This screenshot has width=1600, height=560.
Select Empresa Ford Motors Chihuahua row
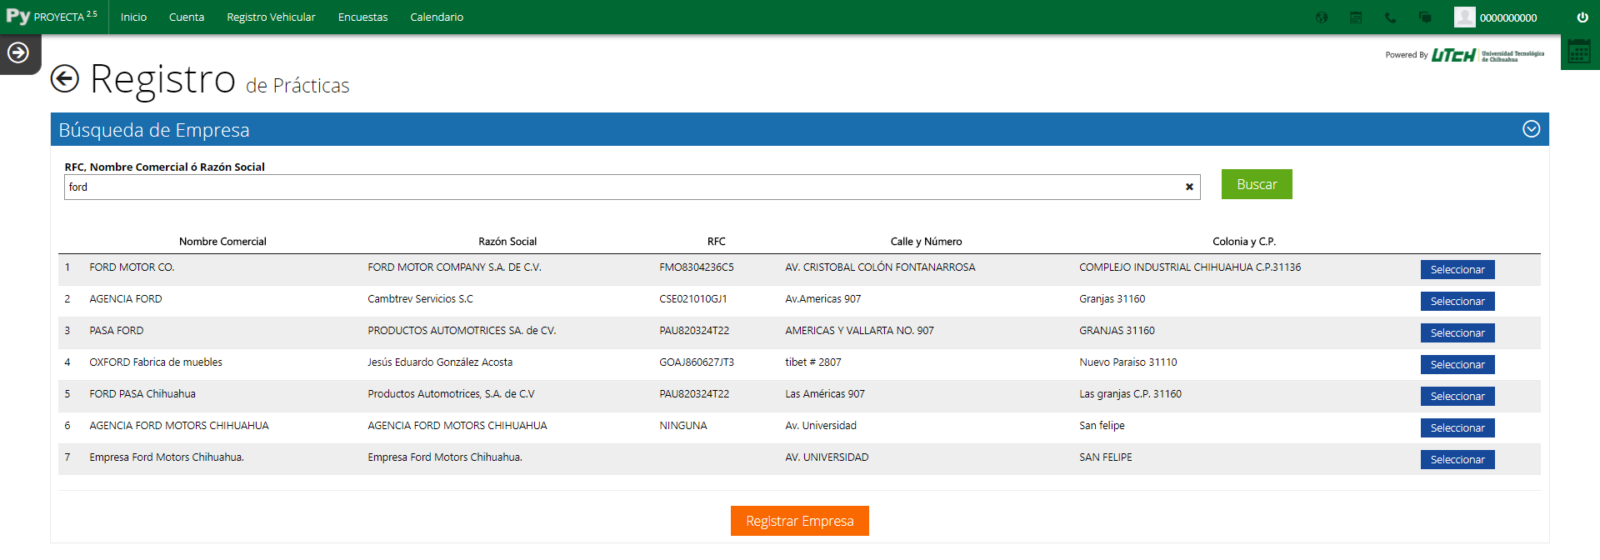click(1457, 460)
